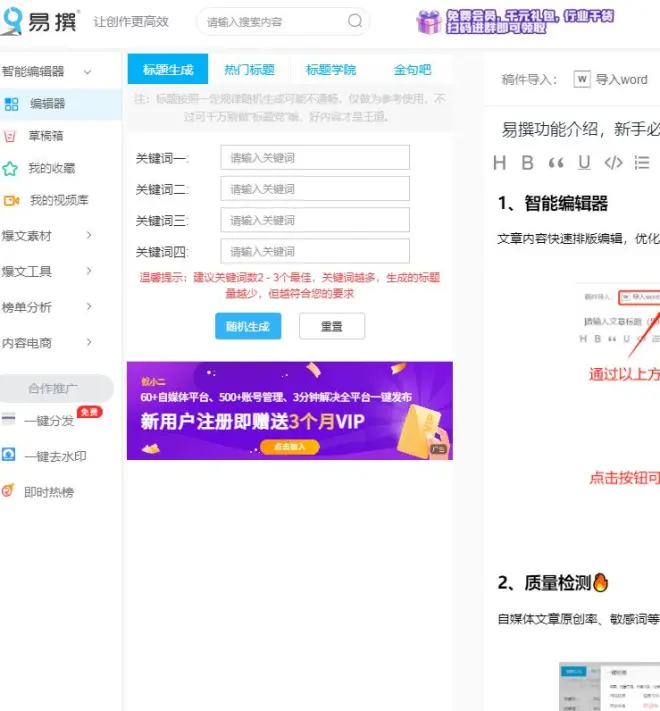This screenshot has height=711, width=660.
Task: Click the 随机生成 button
Action: (248, 326)
